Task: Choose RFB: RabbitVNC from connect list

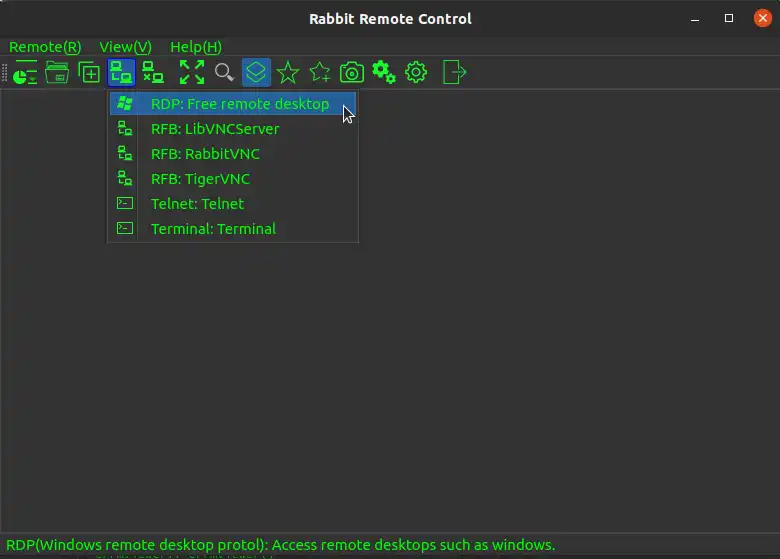Action: click(233, 154)
